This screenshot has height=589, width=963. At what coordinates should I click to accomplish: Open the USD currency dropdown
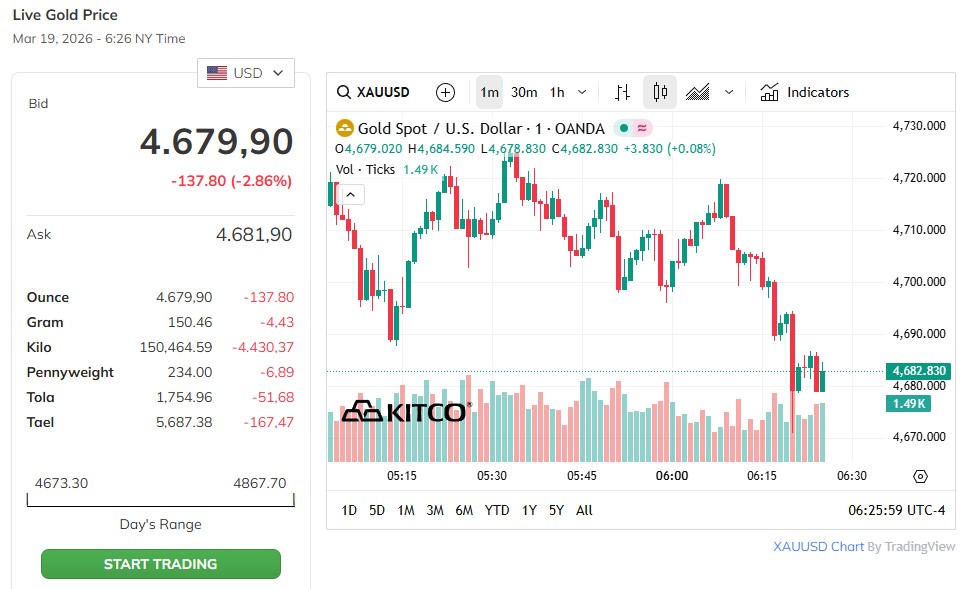coord(246,73)
